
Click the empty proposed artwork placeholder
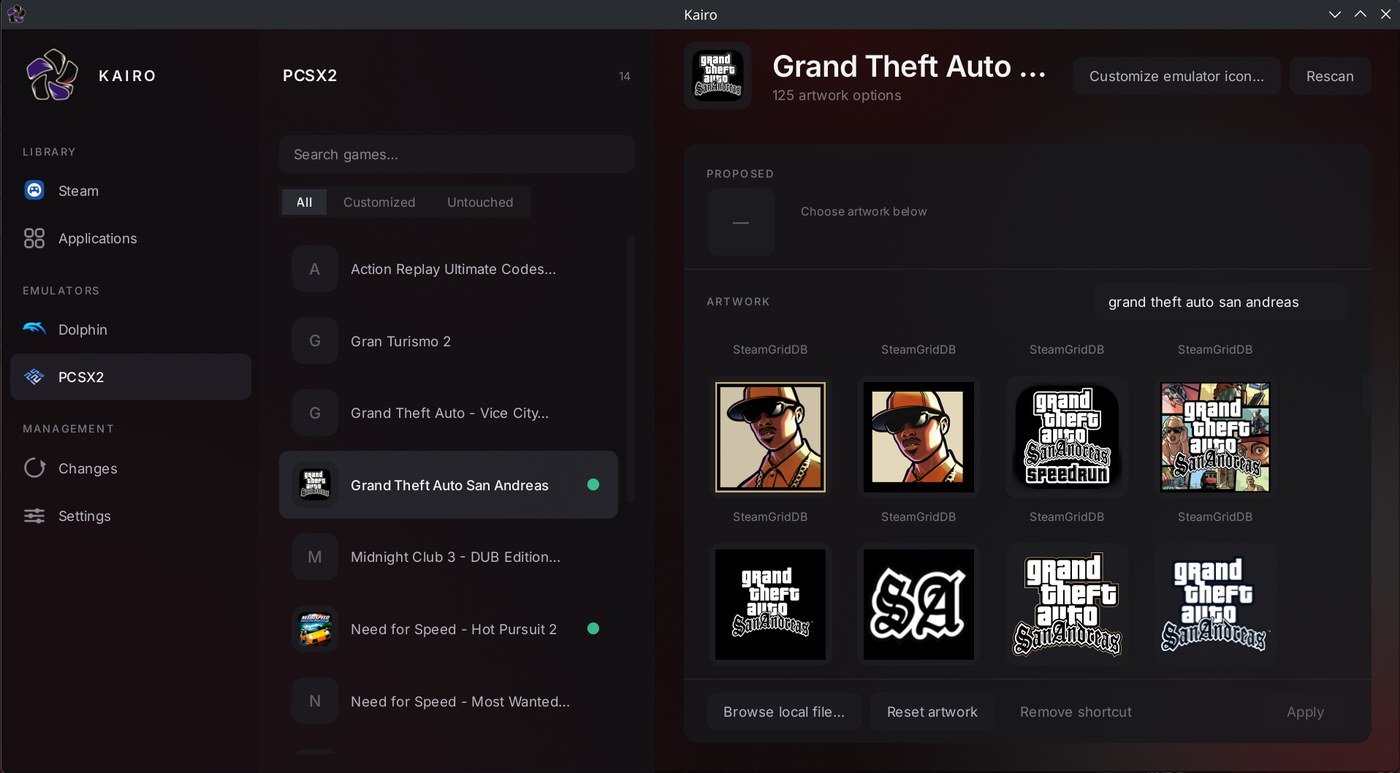741,222
